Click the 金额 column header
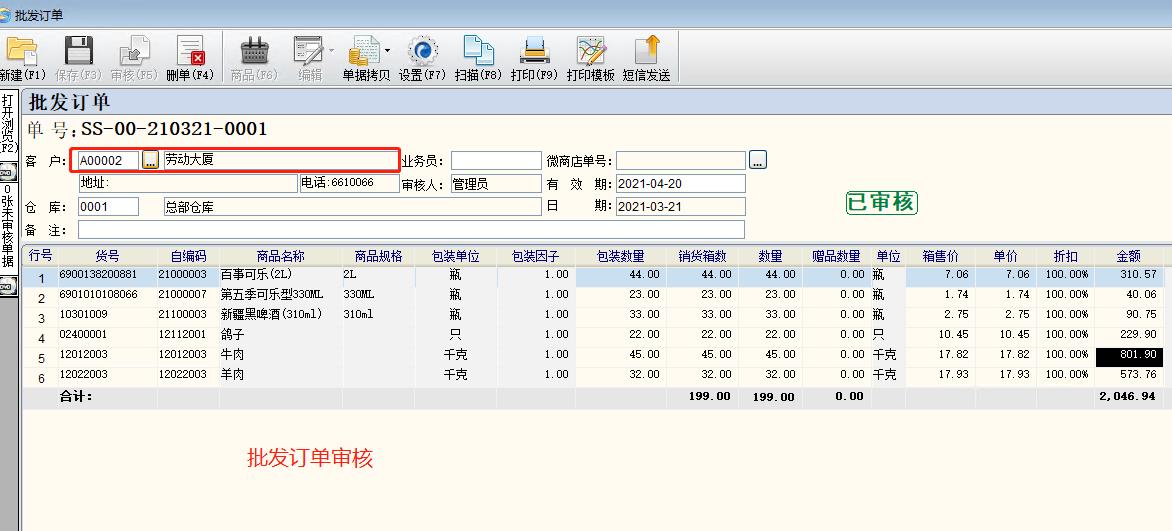This screenshot has width=1172, height=531. point(1129,256)
